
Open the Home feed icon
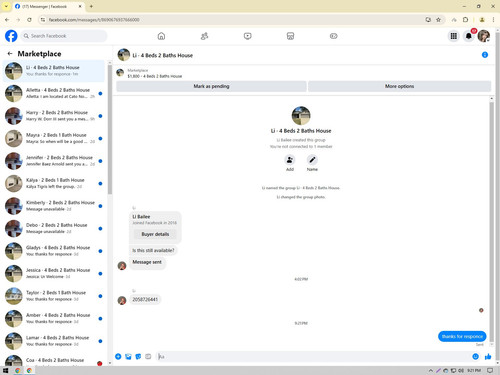pos(161,36)
